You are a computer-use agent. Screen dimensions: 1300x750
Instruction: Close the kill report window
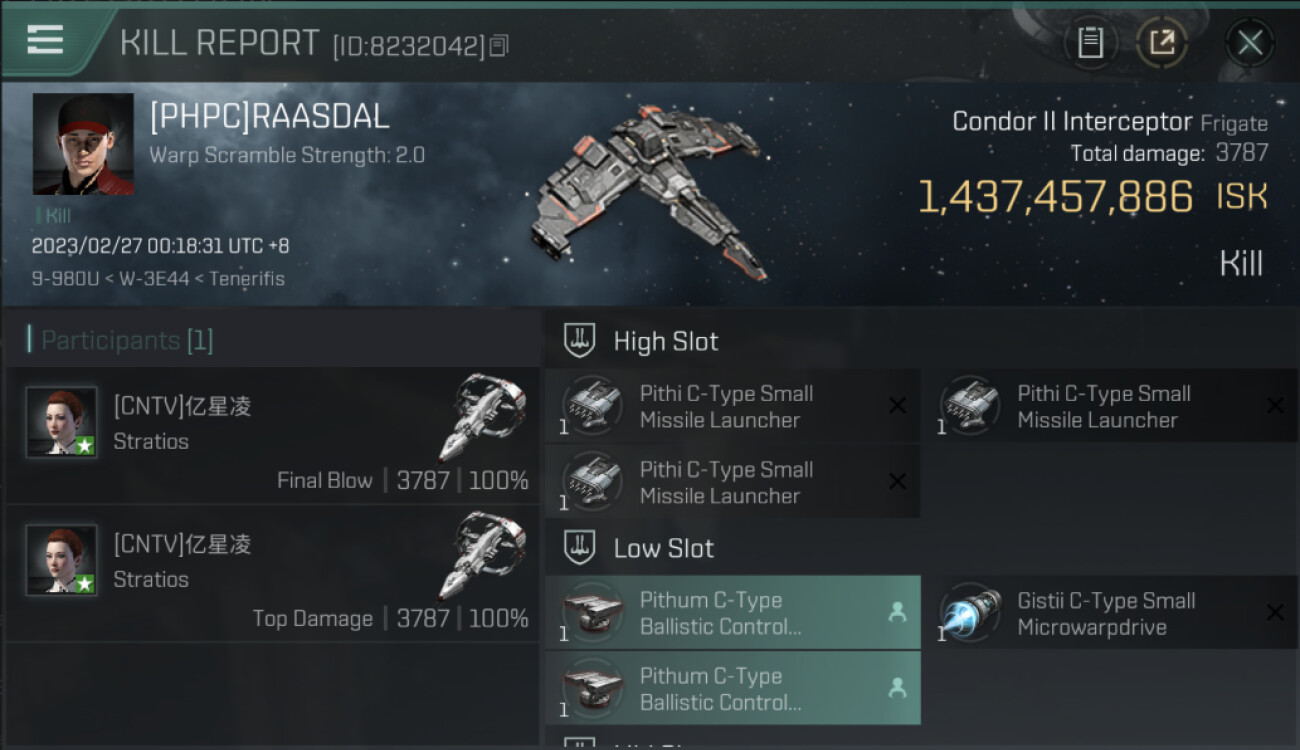tap(1249, 43)
